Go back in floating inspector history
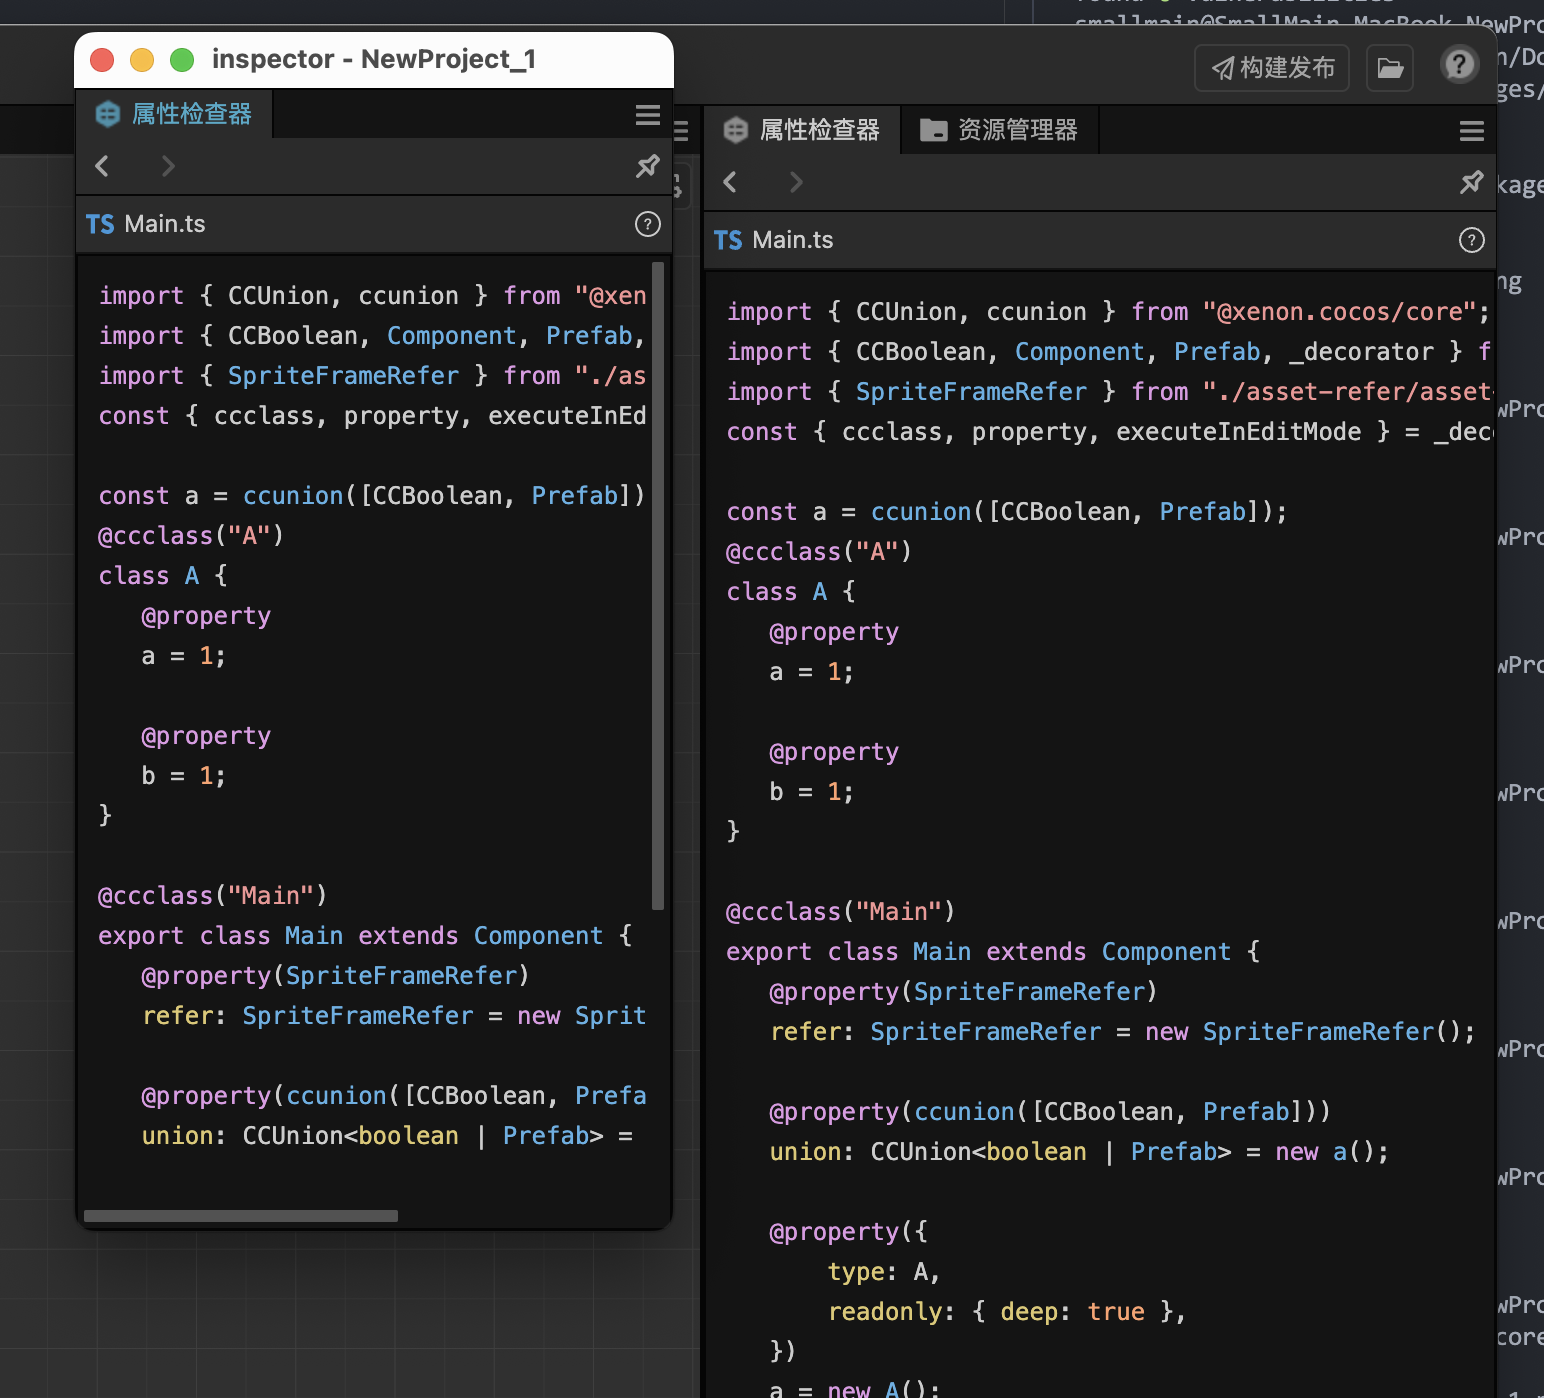 tap(102, 166)
